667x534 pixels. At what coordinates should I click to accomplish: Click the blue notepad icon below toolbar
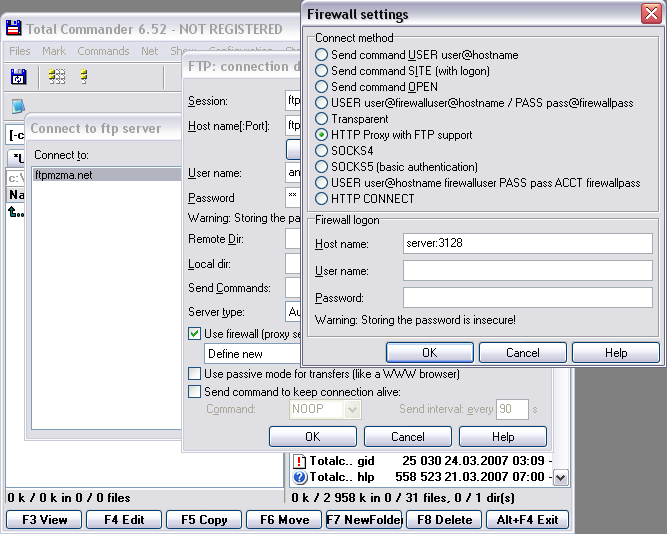pyautogui.click(x=18, y=106)
